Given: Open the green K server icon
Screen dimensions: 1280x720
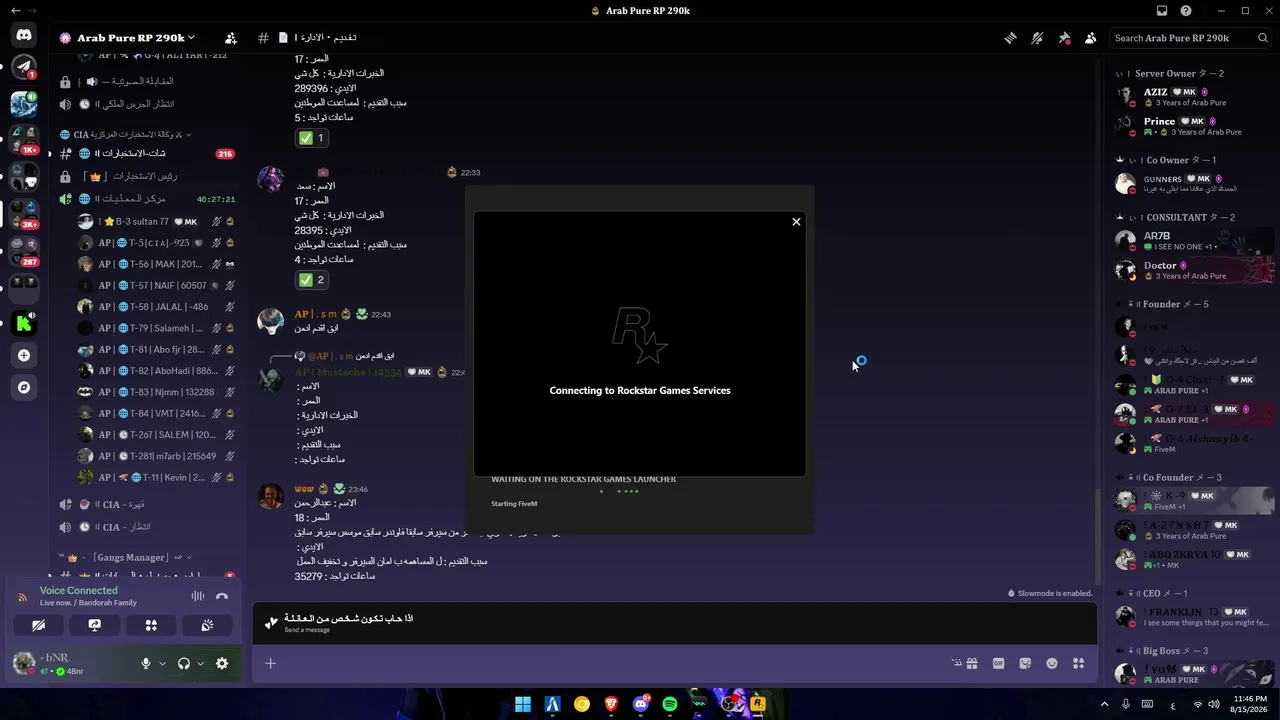Looking at the screenshot, I should 24,322.
